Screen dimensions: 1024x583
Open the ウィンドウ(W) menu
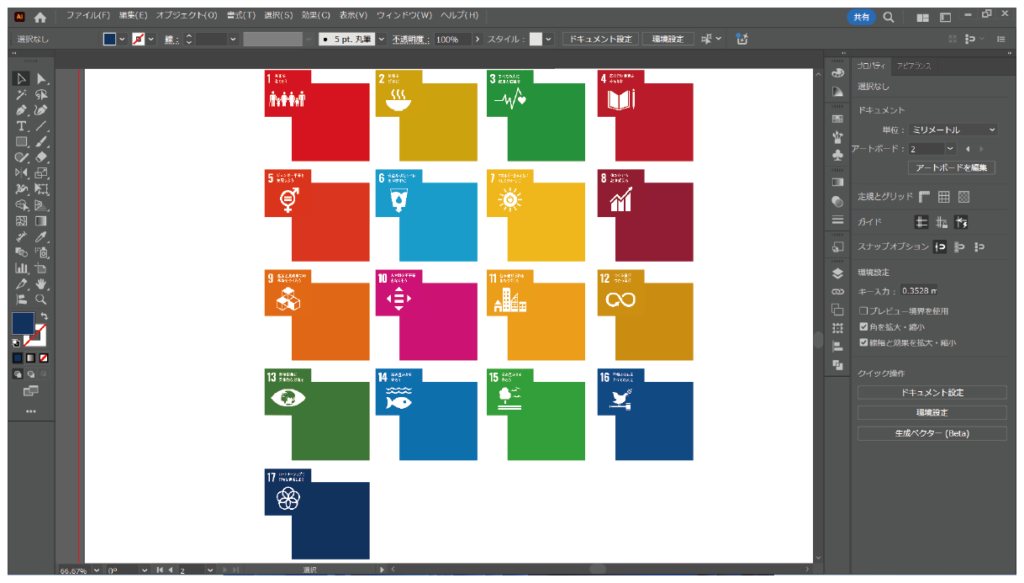(x=404, y=15)
